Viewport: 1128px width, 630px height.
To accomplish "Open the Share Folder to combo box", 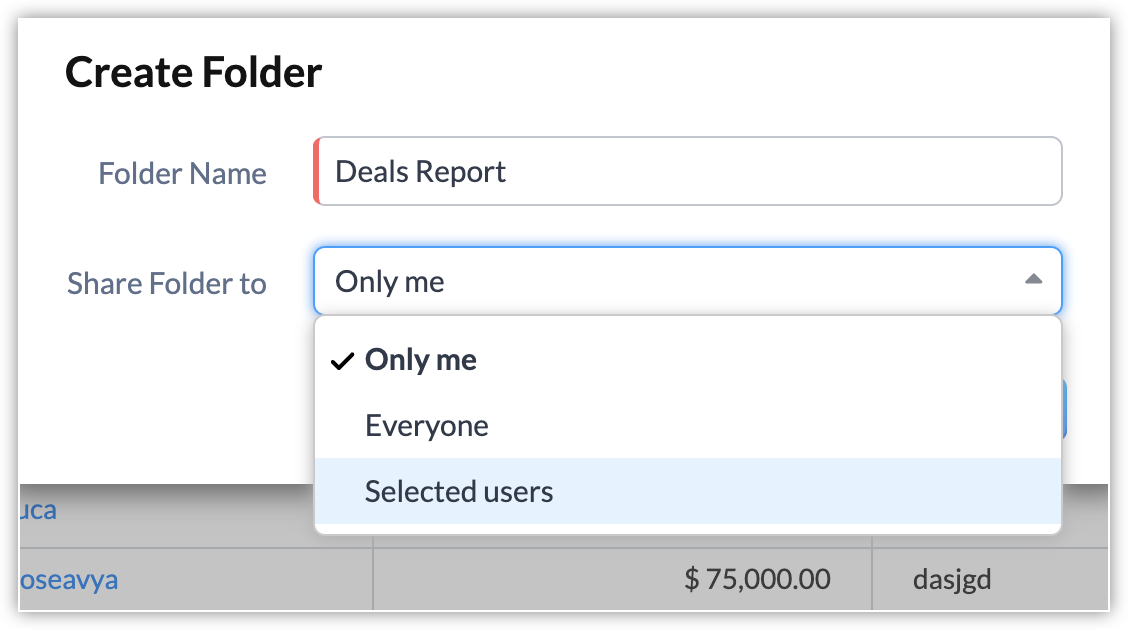I will [x=670, y=281].
